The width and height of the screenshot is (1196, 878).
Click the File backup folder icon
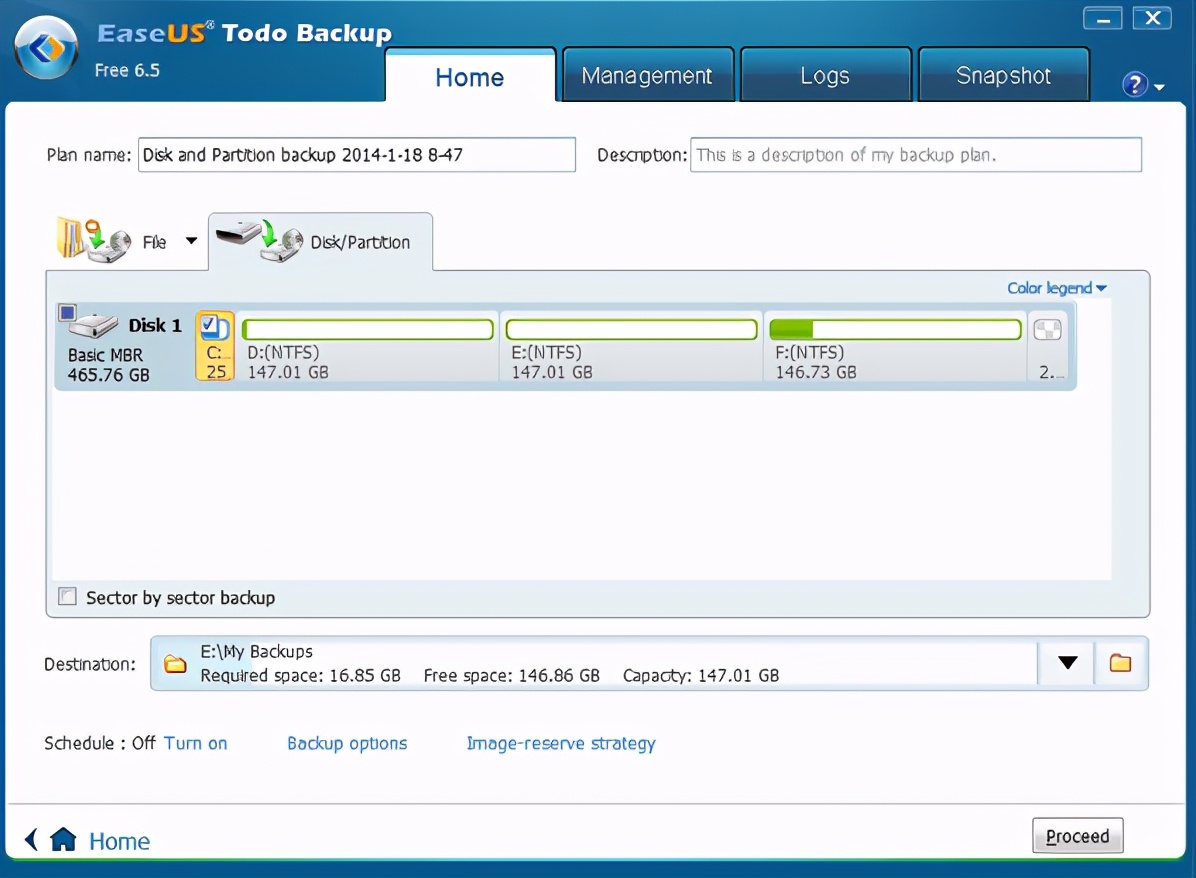click(93, 240)
